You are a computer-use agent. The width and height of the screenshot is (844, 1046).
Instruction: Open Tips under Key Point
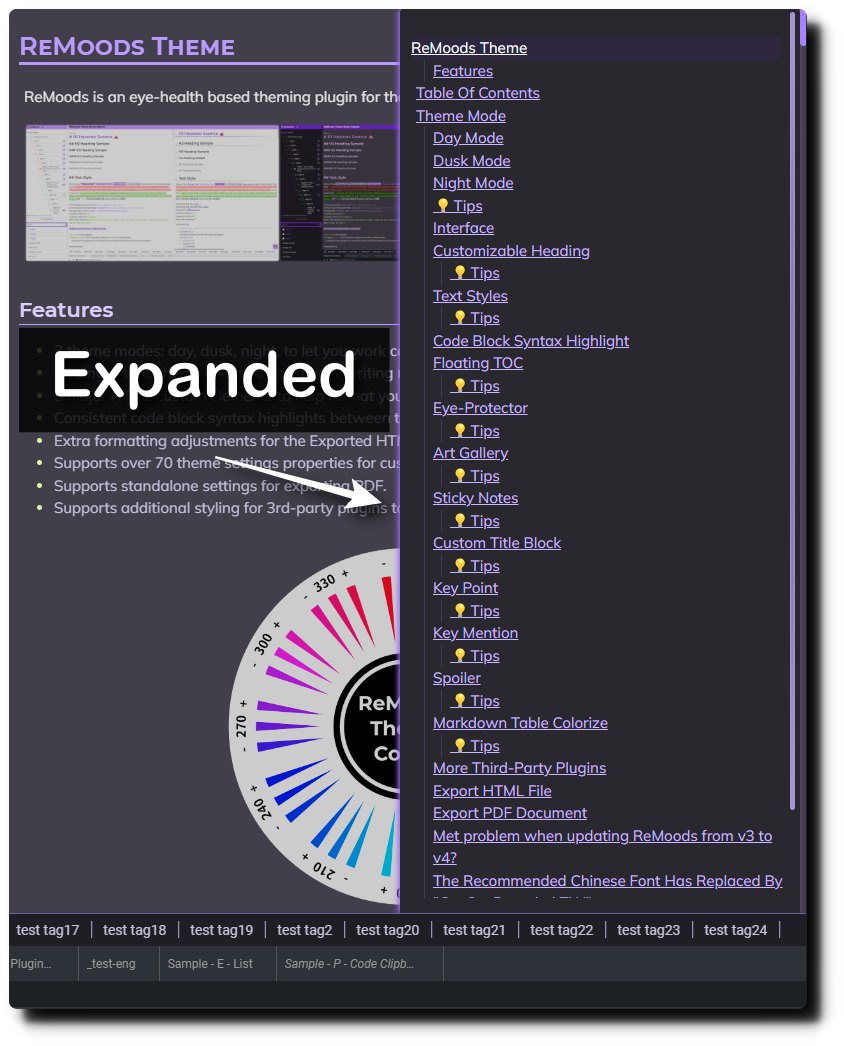475,611
